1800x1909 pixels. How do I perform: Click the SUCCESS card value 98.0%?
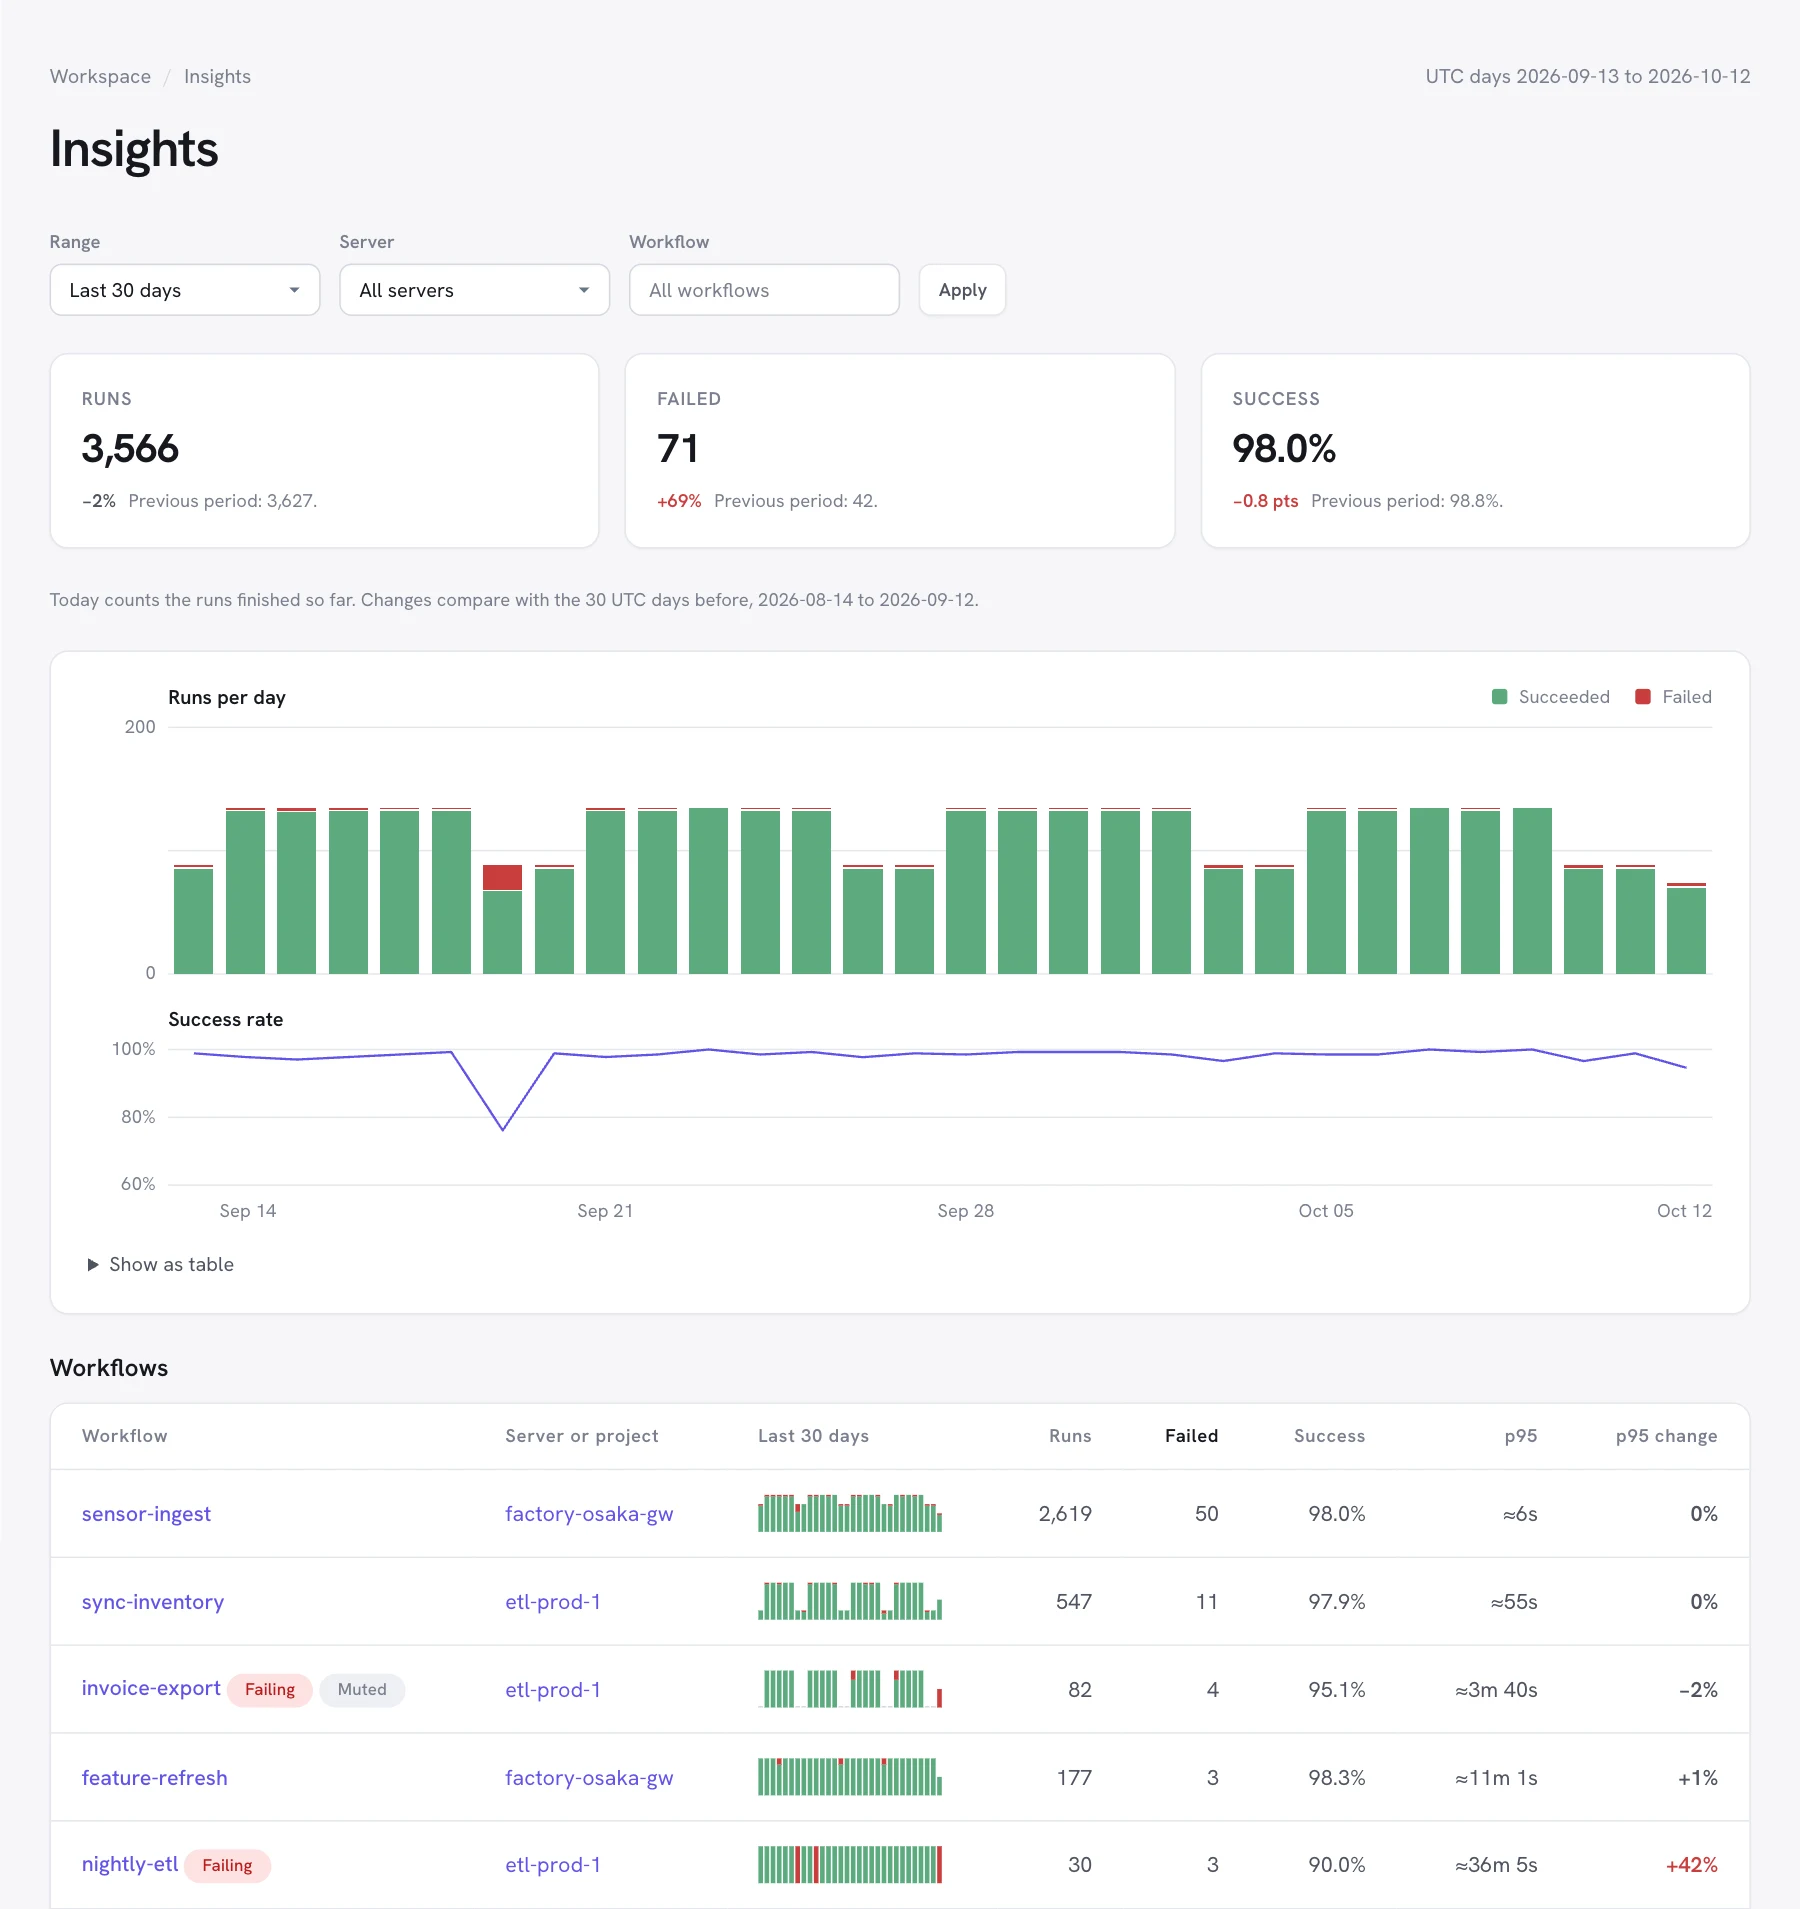pyautogui.click(x=1284, y=449)
